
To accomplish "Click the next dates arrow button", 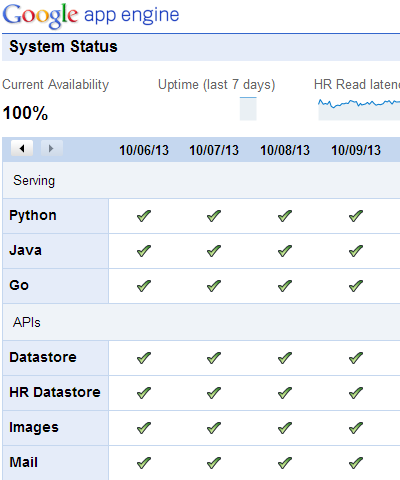I will tap(52, 148).
